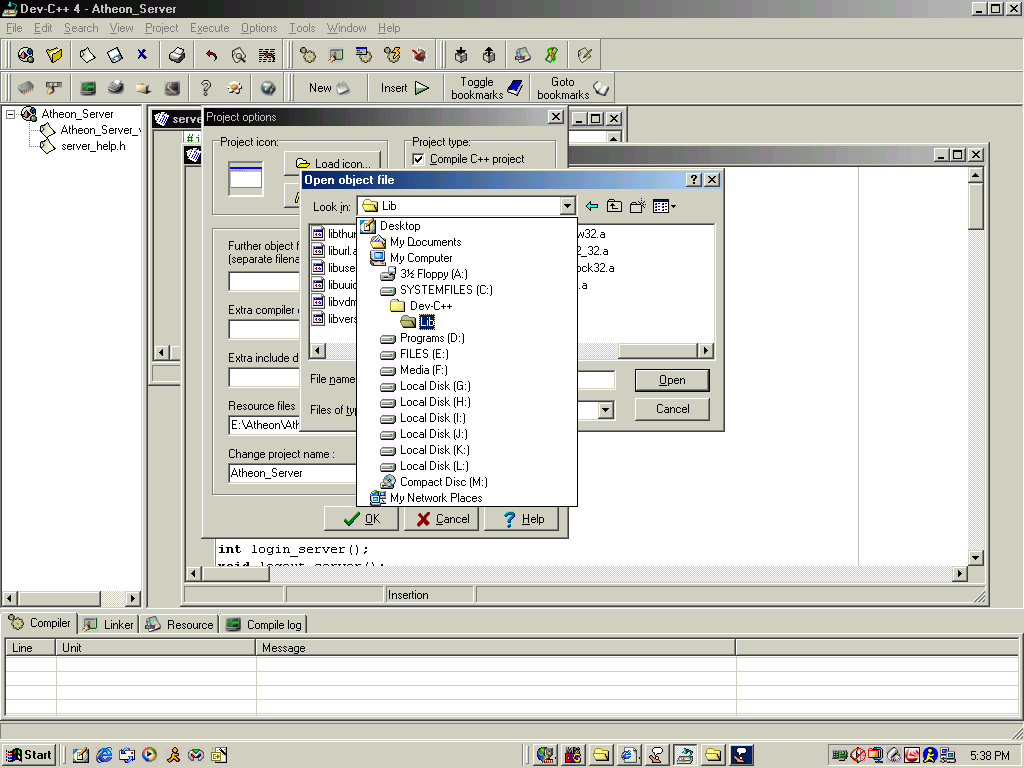Click the question mark help toolbar icon
Viewport: 1024px width, 768px height.
coord(206,88)
